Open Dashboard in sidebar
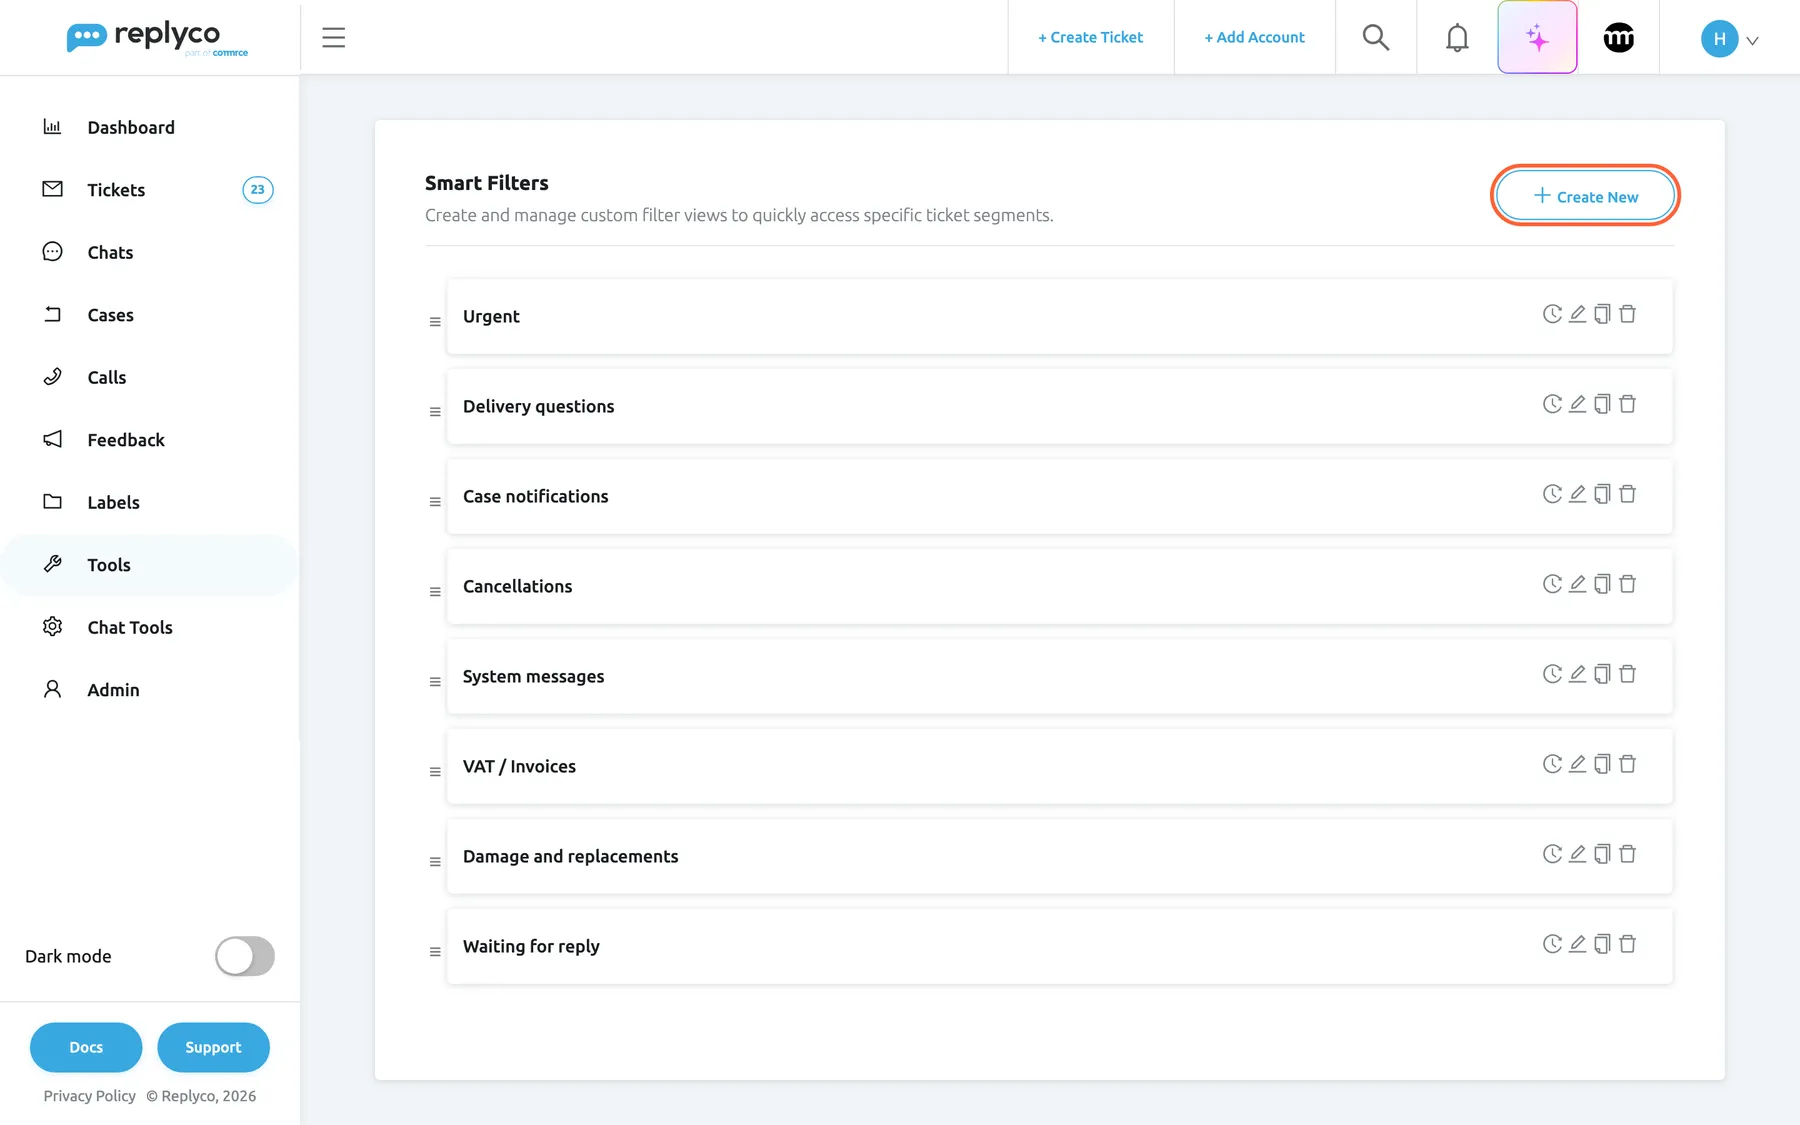1800x1125 pixels. point(150,127)
